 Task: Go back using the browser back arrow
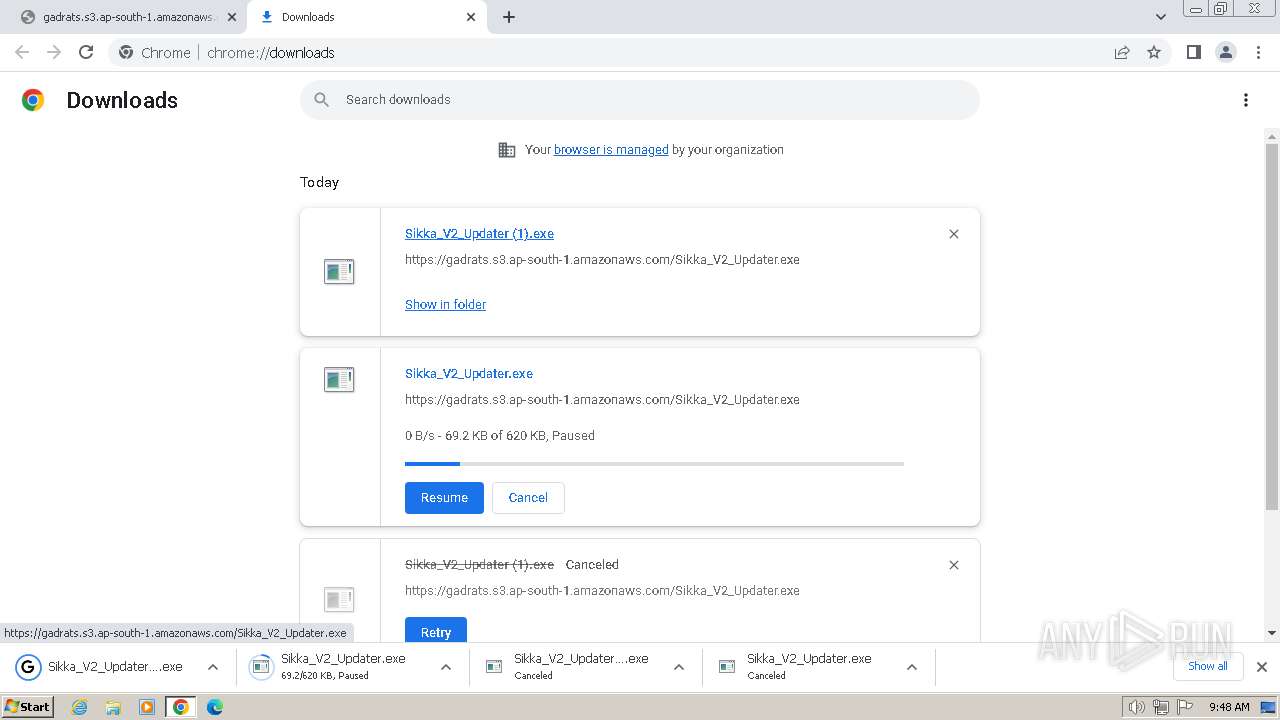[x=22, y=53]
